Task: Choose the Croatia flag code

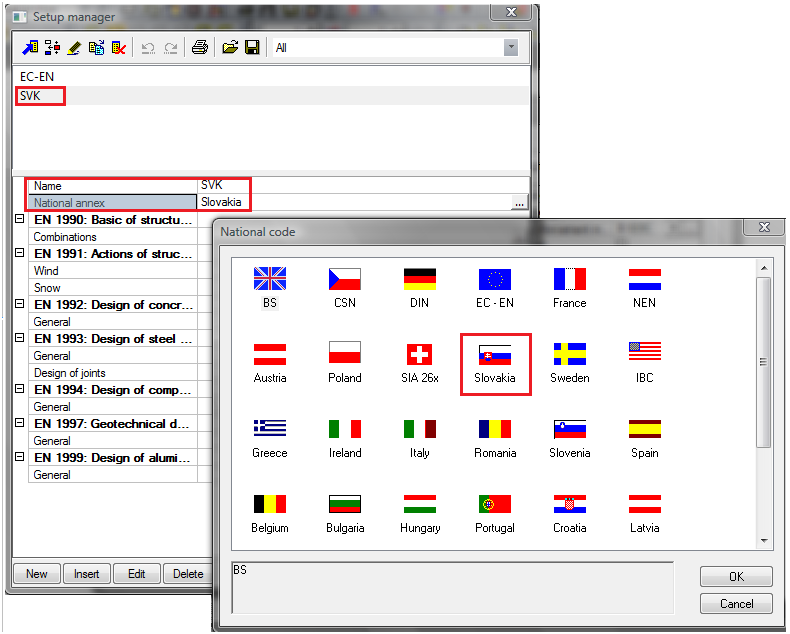Action: (x=570, y=513)
